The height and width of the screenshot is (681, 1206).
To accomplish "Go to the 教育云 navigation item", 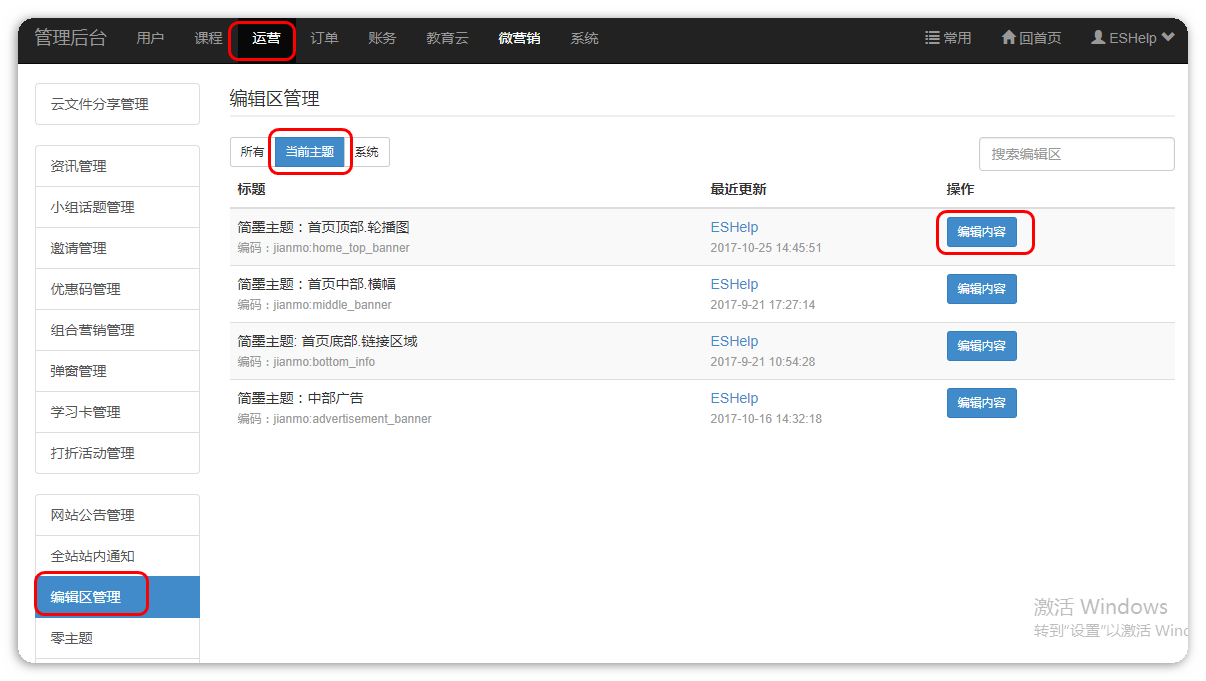I will point(447,38).
